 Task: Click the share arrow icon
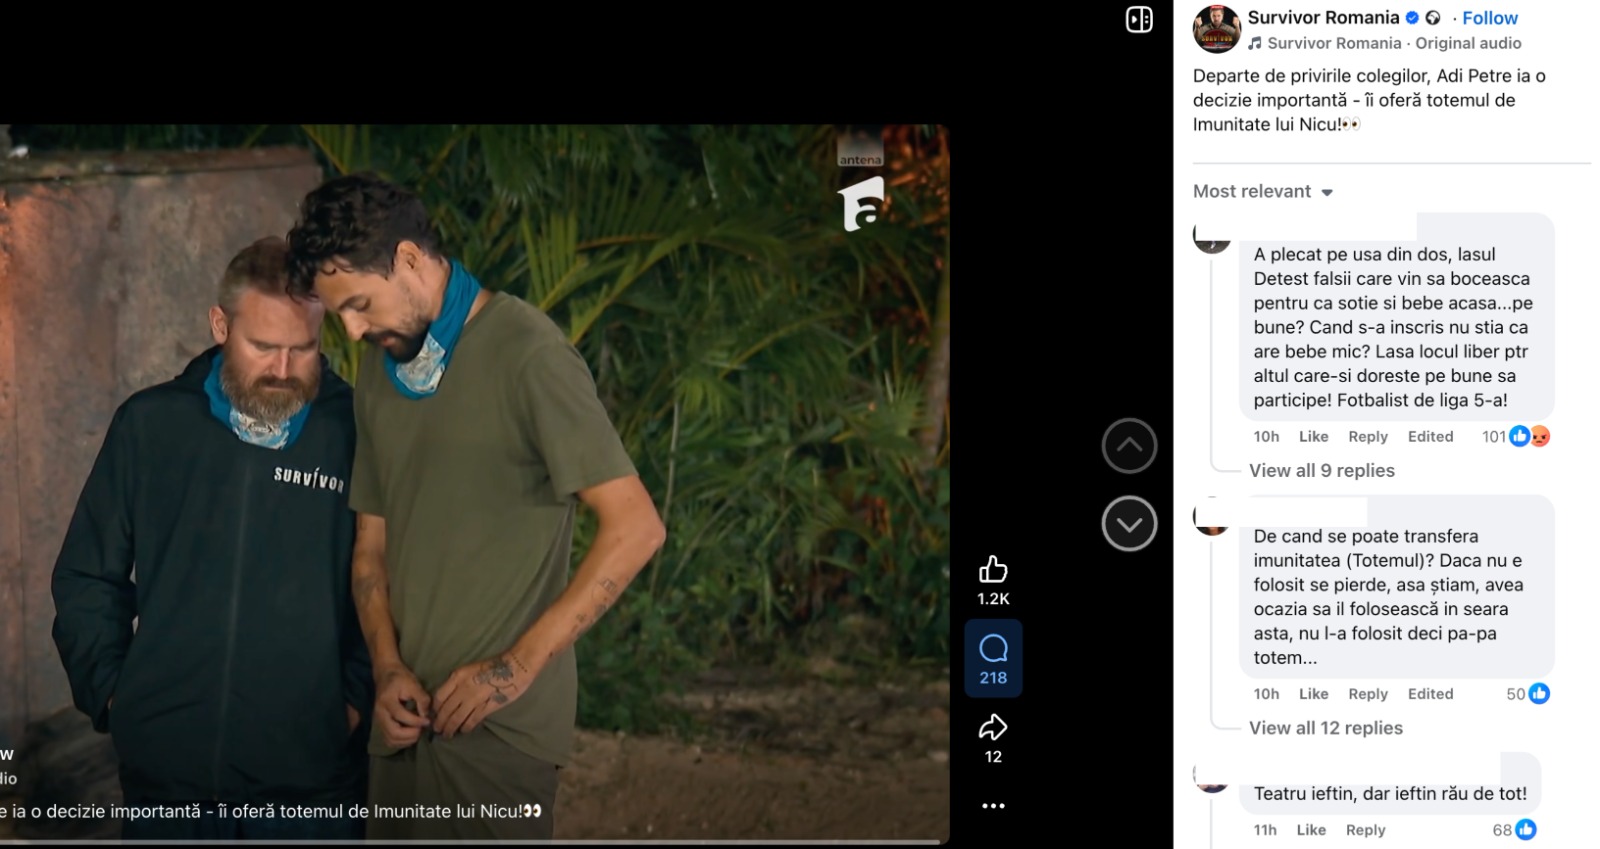coord(992,727)
